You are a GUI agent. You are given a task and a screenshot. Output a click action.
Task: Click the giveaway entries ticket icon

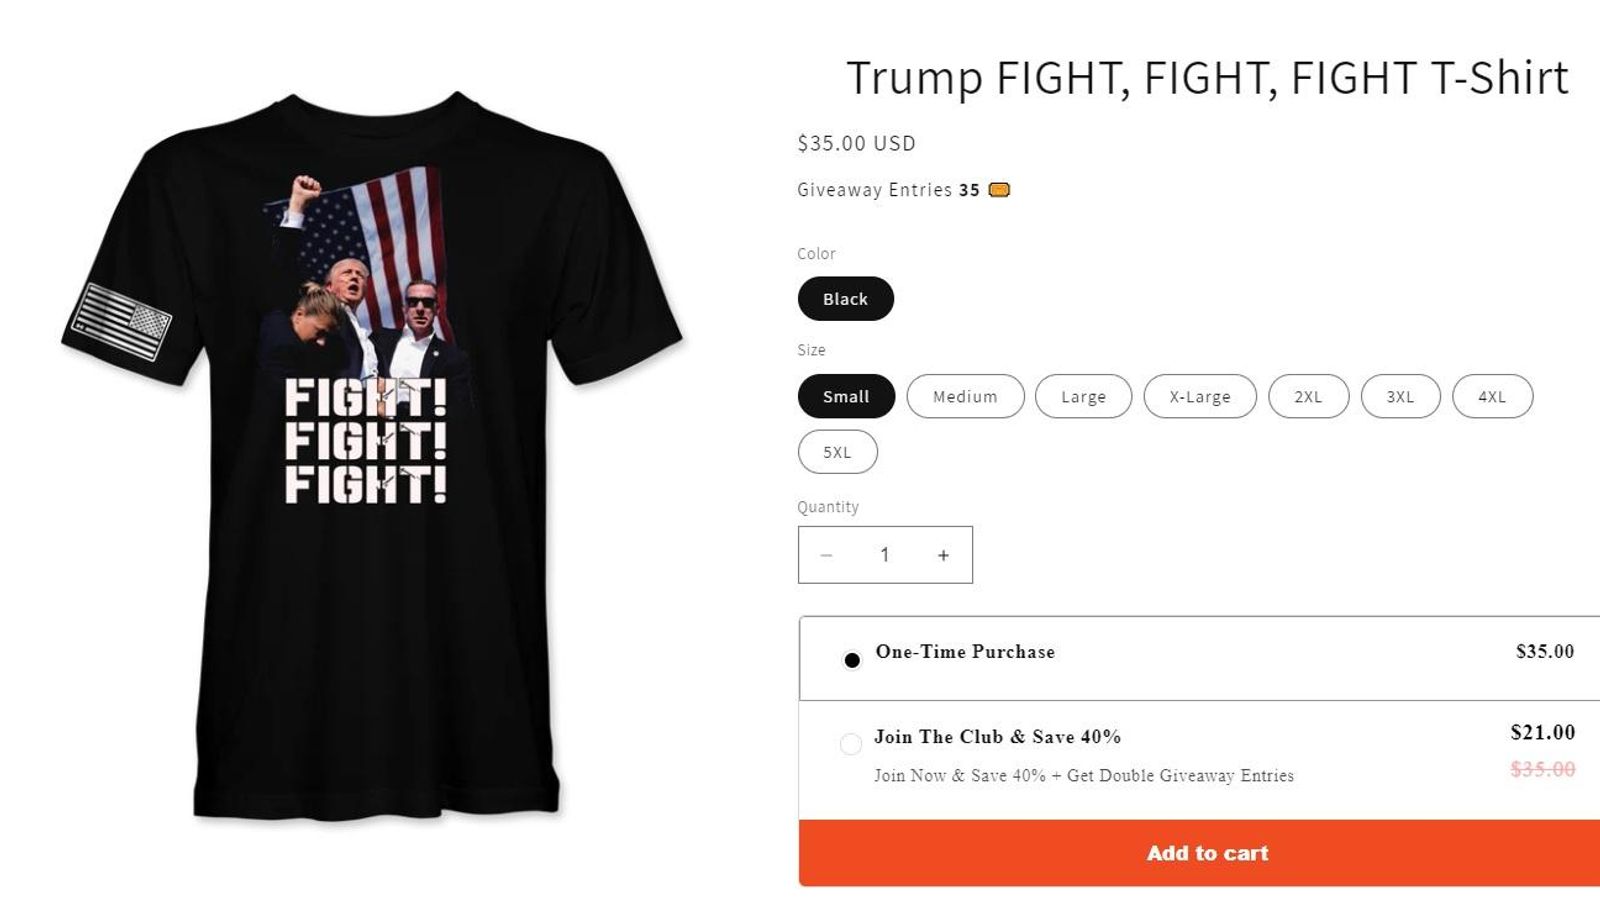999,190
